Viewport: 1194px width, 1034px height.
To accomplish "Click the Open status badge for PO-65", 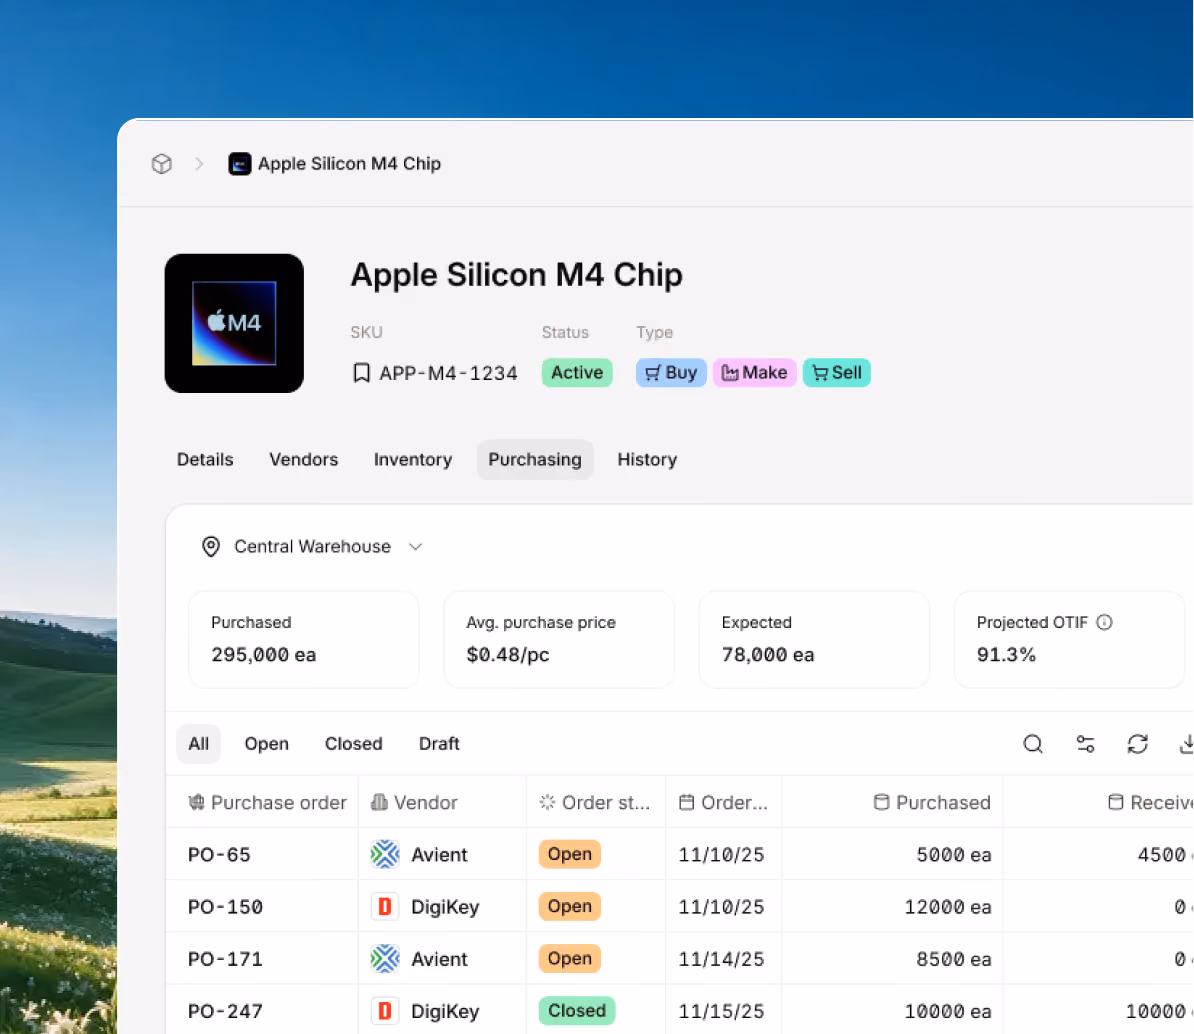I will 570,854.
